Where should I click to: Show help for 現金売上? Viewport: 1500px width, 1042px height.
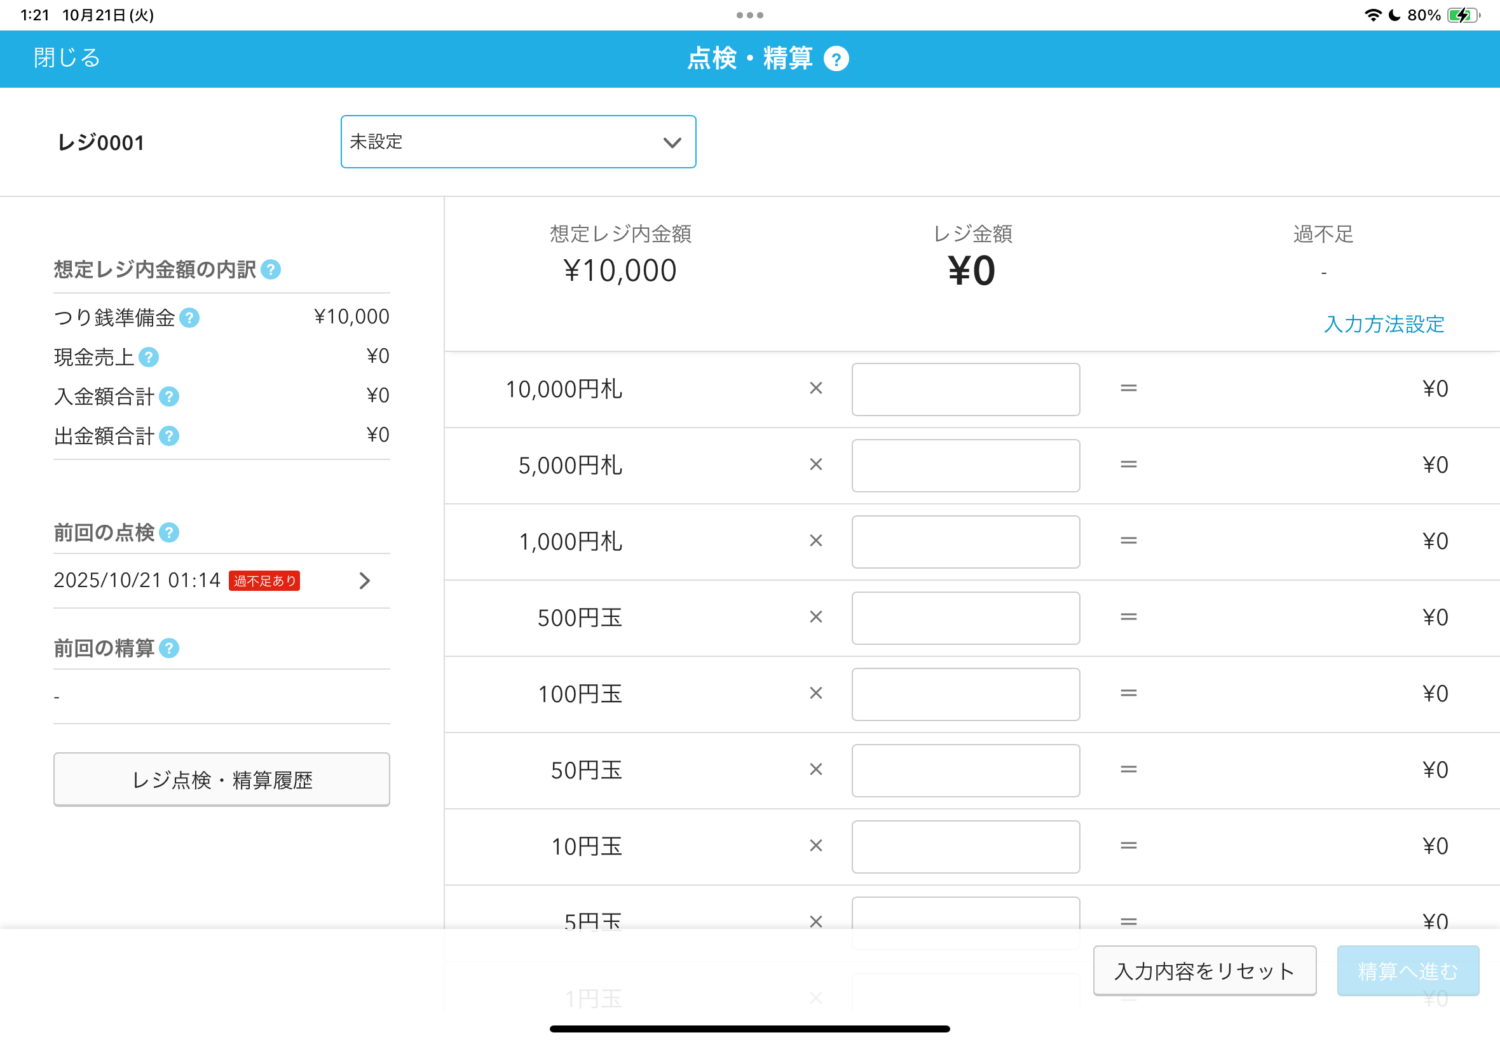149,357
